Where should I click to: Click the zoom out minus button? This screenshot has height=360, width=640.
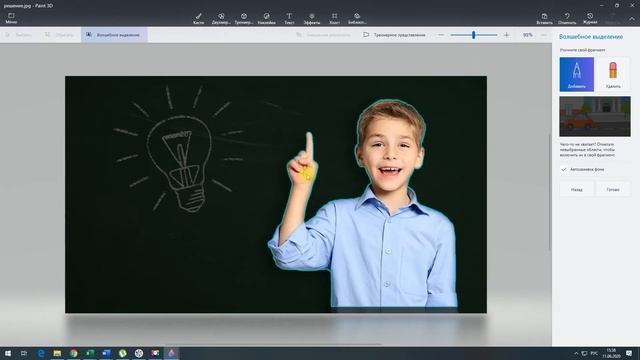point(441,35)
